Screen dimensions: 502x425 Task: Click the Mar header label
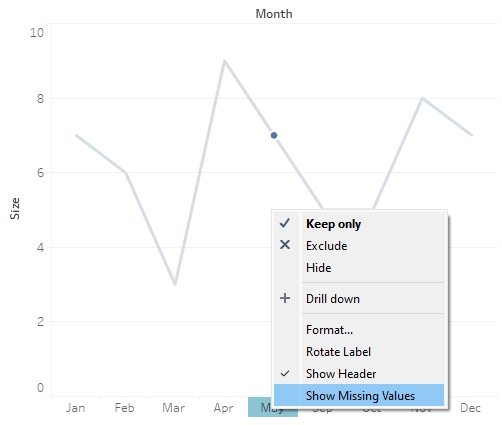174,408
